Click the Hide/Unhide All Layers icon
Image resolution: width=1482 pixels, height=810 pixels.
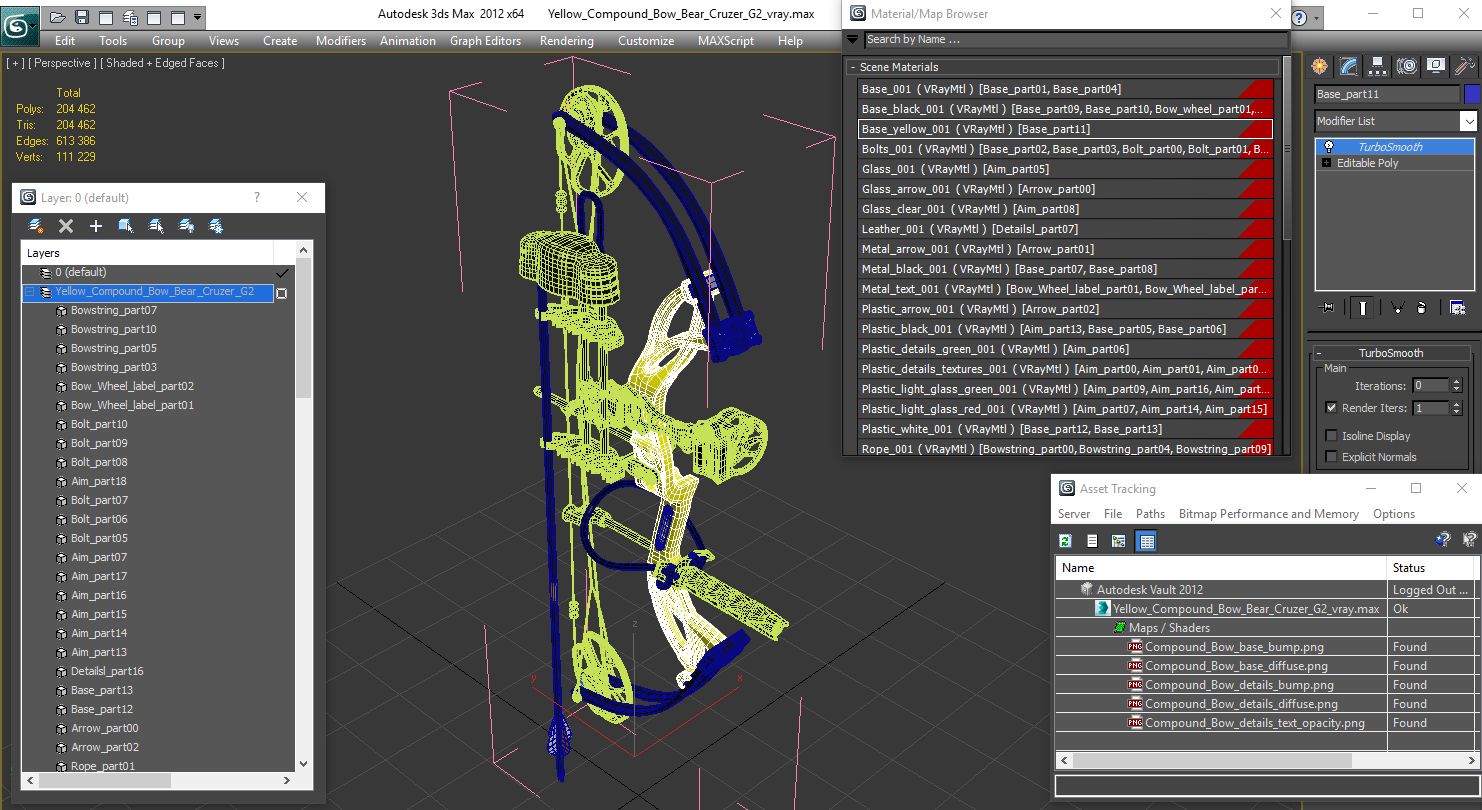(x=186, y=226)
